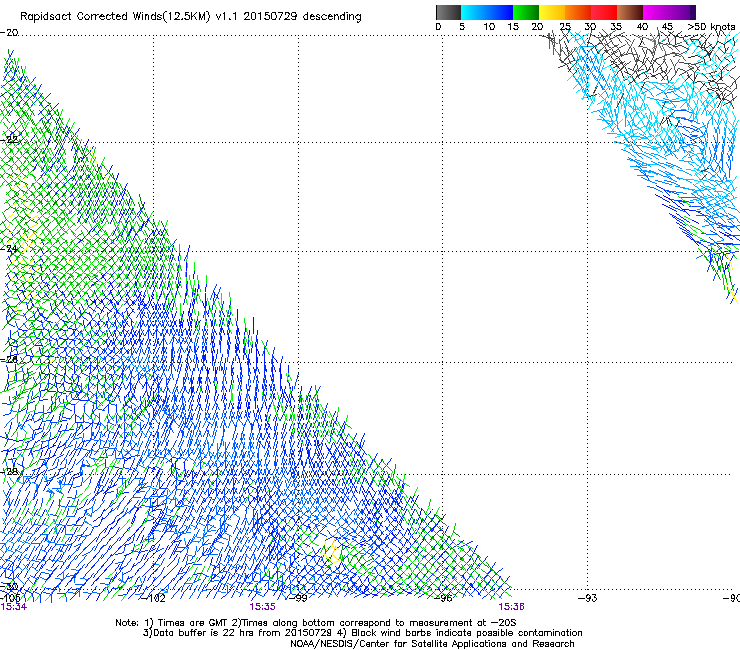Click the gray 0-5 knots legend swatch
The width and height of the screenshot is (740, 650).
pyautogui.click(x=448, y=12)
